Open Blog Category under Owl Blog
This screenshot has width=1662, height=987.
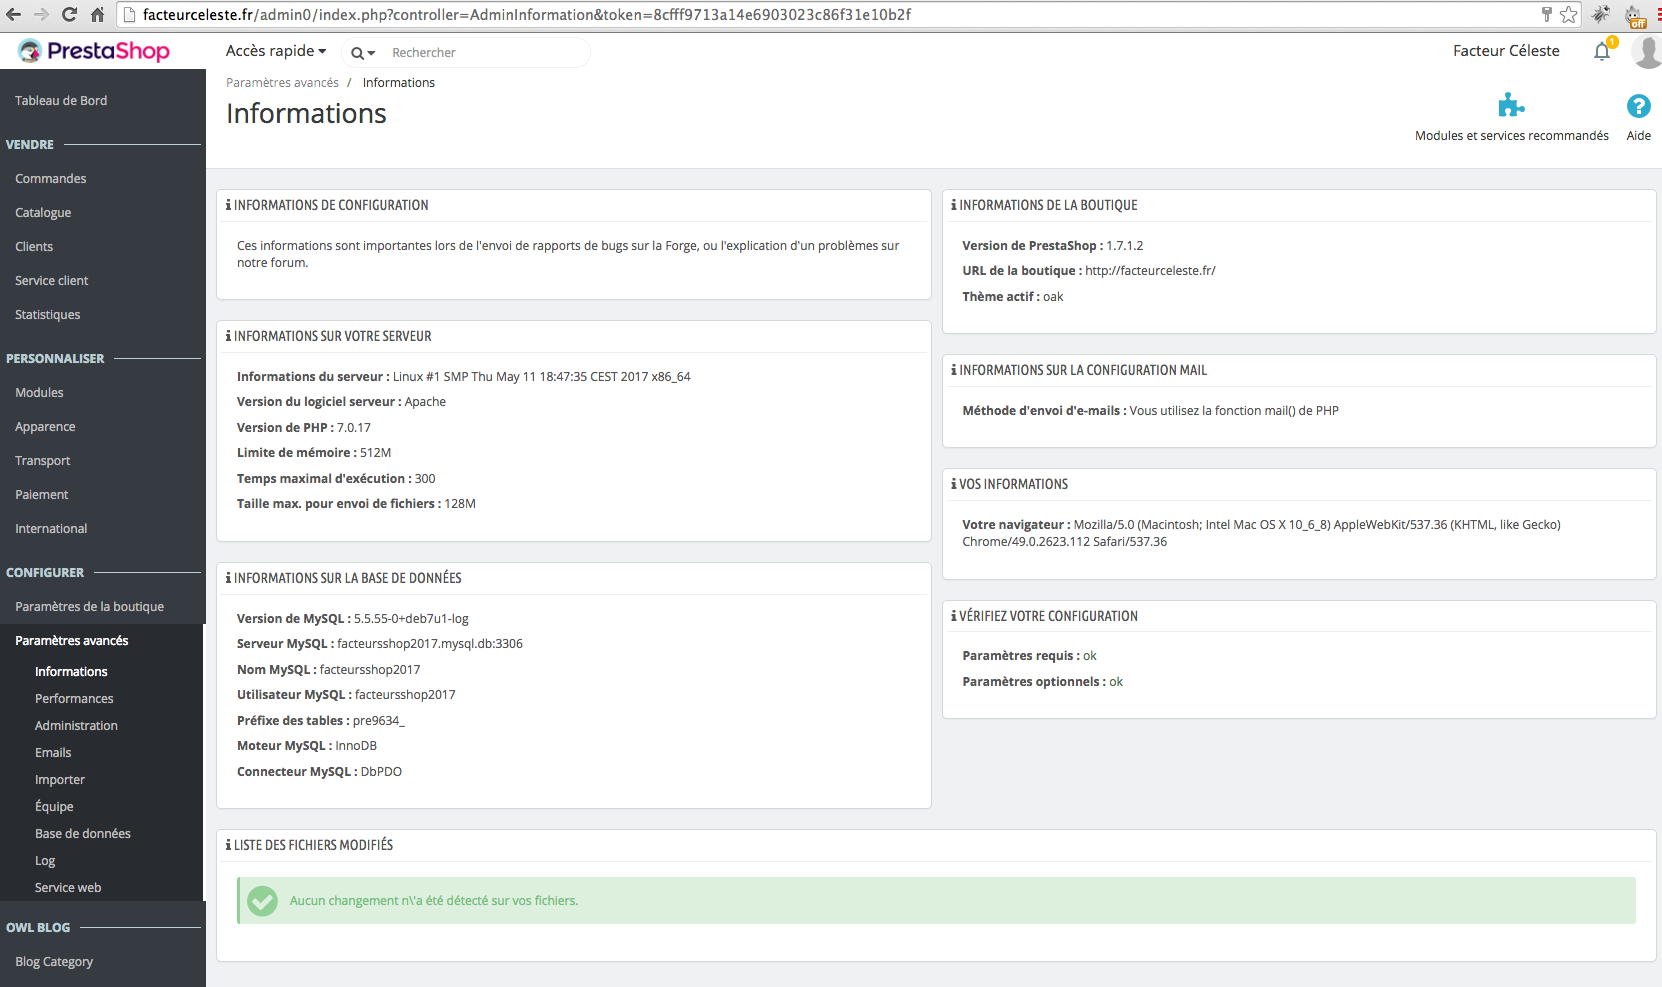tap(54, 962)
